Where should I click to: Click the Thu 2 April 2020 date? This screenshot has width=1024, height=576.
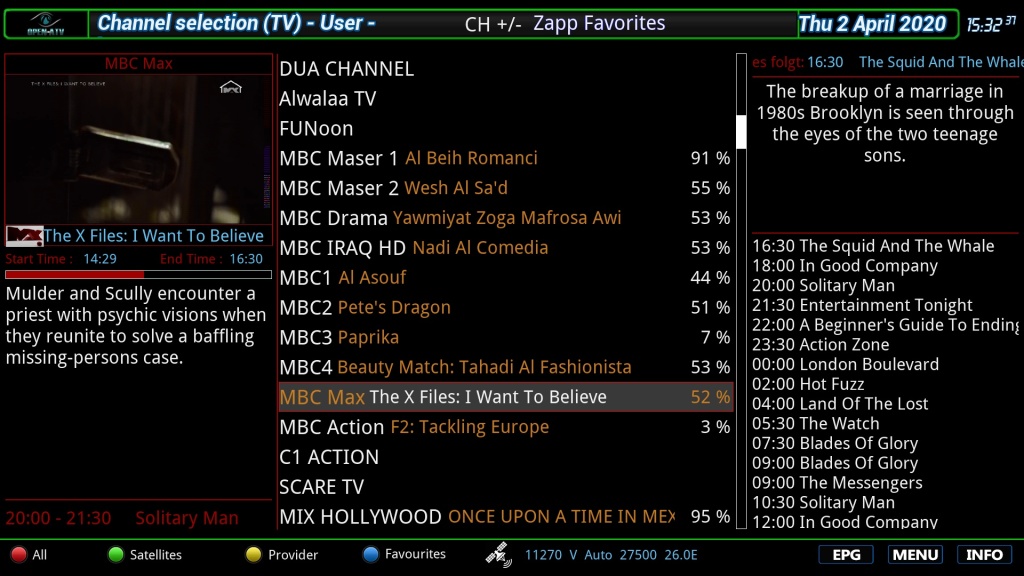[x=872, y=24]
